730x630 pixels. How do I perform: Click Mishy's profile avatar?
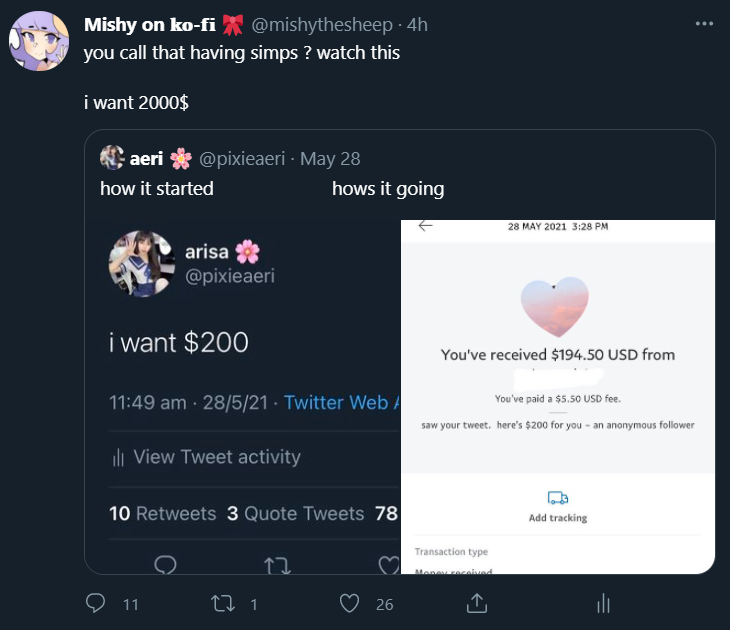(38, 41)
